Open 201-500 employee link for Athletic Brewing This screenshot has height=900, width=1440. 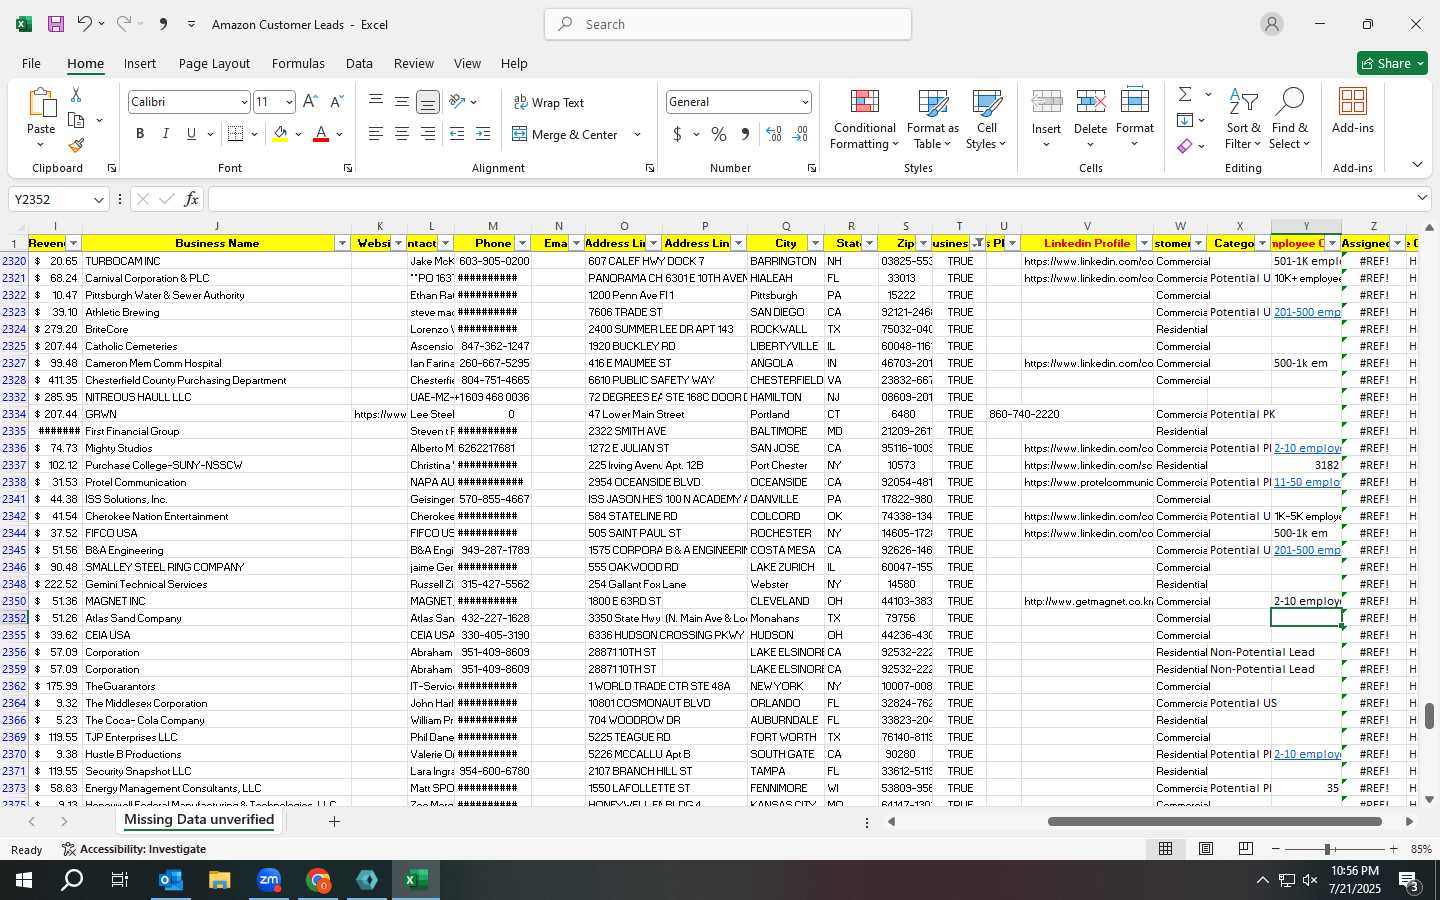click(1307, 312)
